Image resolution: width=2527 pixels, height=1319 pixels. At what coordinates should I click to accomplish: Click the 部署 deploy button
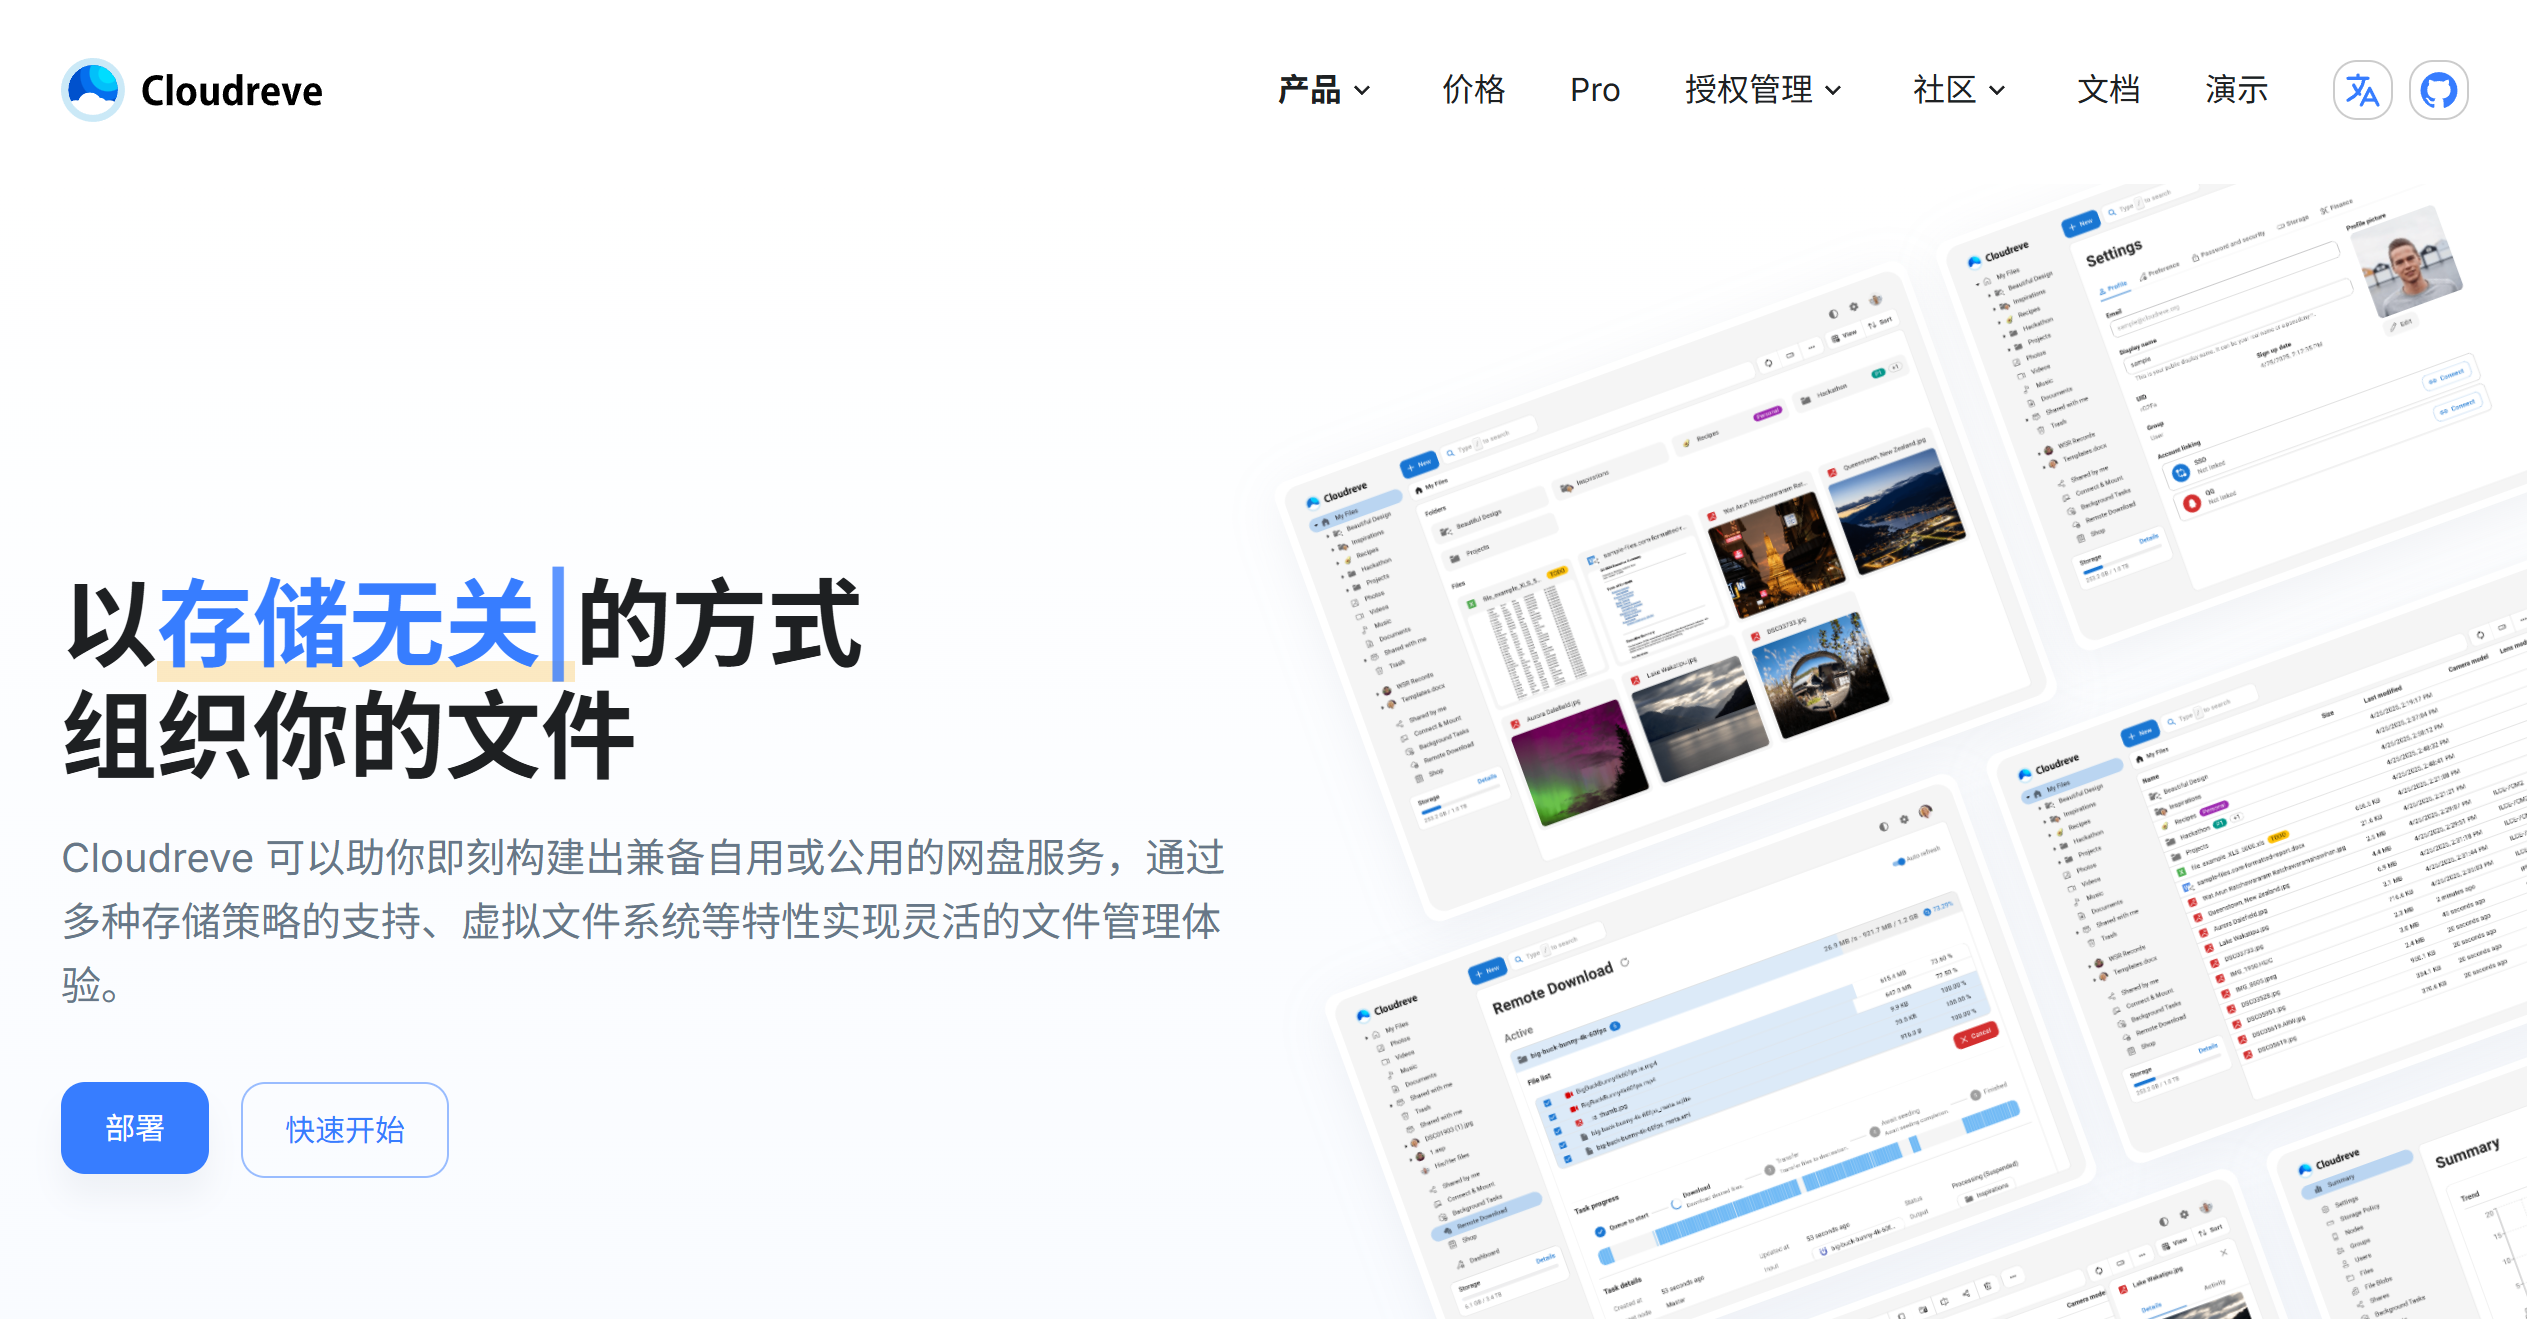135,1128
